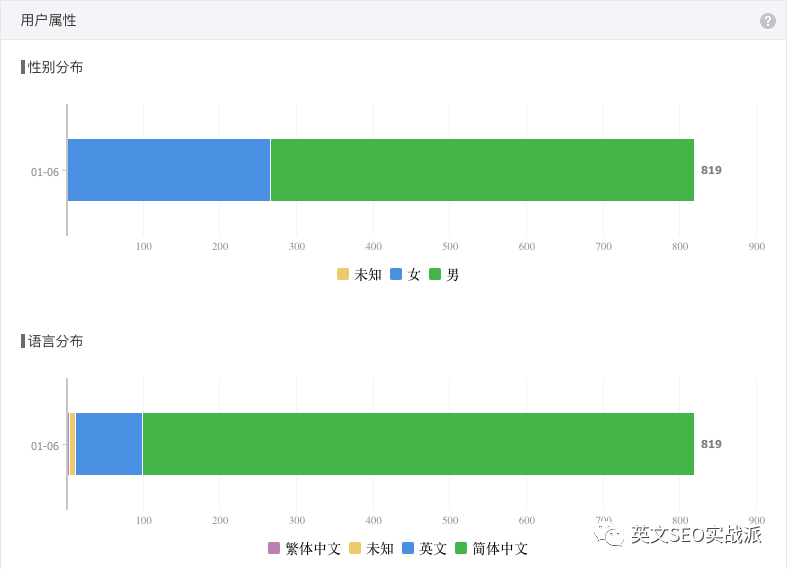
Task: Click the 300 axis tick on language chart
Action: pos(297,520)
